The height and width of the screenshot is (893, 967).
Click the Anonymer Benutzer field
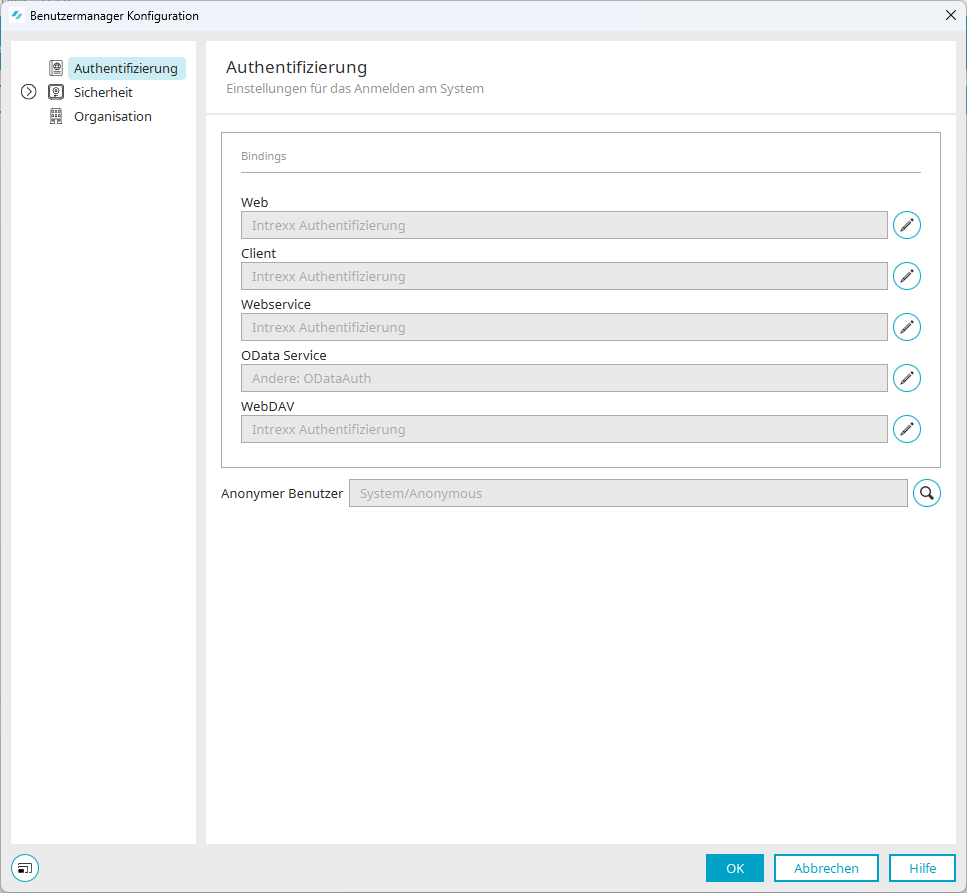[x=628, y=493]
